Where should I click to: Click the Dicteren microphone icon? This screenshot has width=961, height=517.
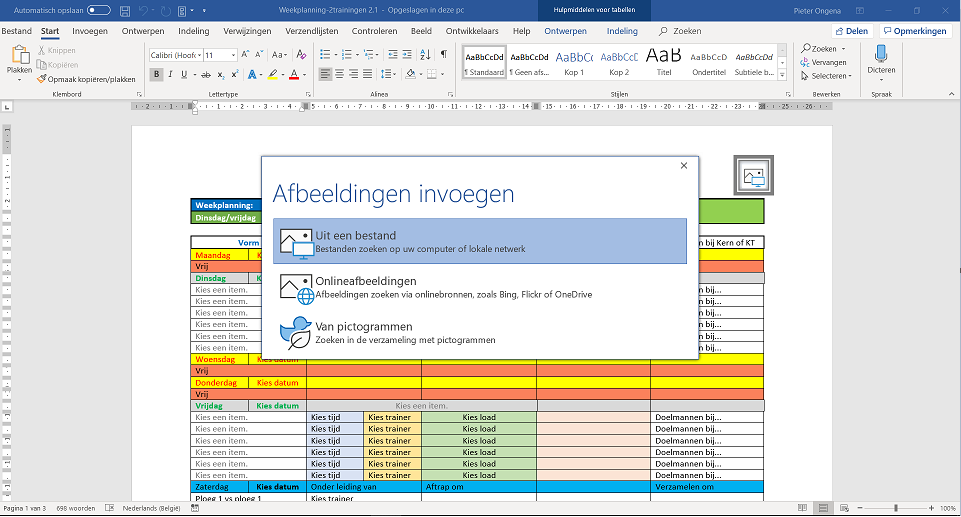tap(881, 53)
